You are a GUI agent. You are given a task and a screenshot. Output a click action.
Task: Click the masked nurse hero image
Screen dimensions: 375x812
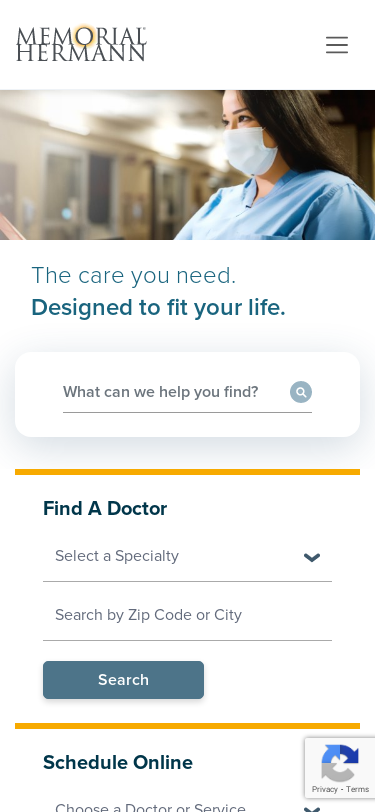[x=188, y=165]
